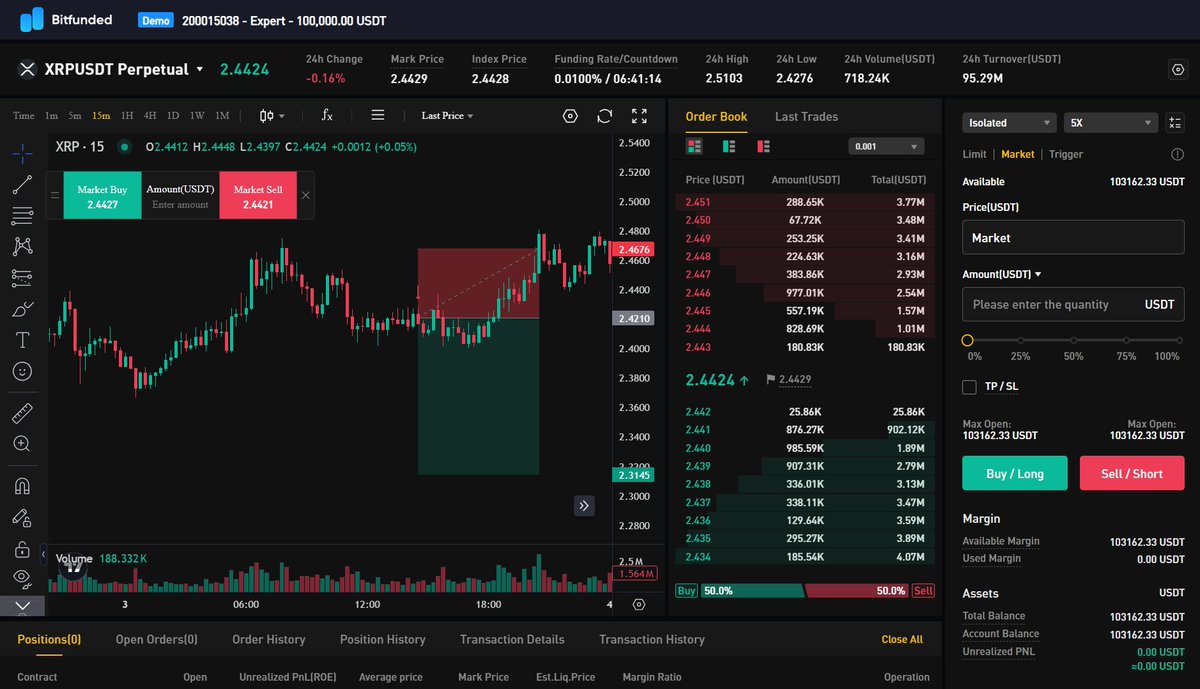This screenshot has height=689, width=1200.
Task: Focus the chart Enter amount field
Action: tap(180, 204)
